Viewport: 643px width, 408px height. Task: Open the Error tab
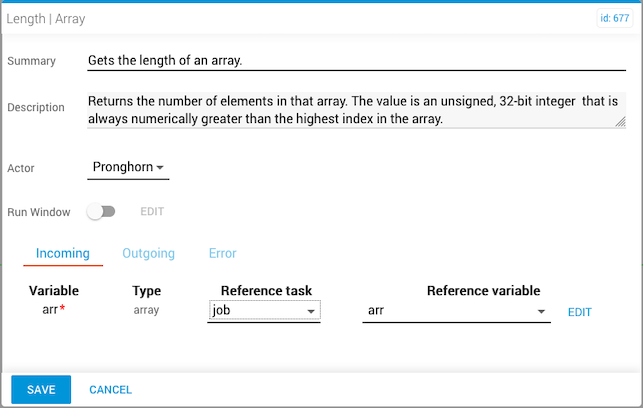pyautogui.click(x=222, y=254)
